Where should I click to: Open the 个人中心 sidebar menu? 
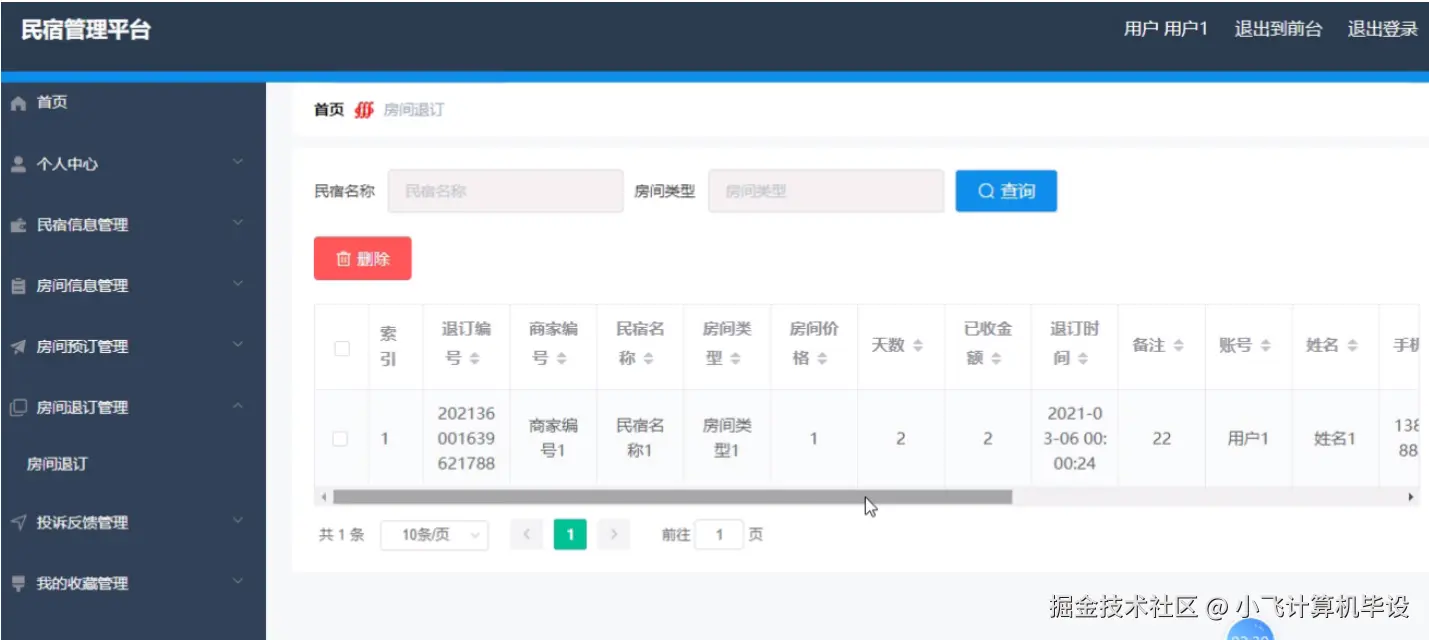[133, 164]
